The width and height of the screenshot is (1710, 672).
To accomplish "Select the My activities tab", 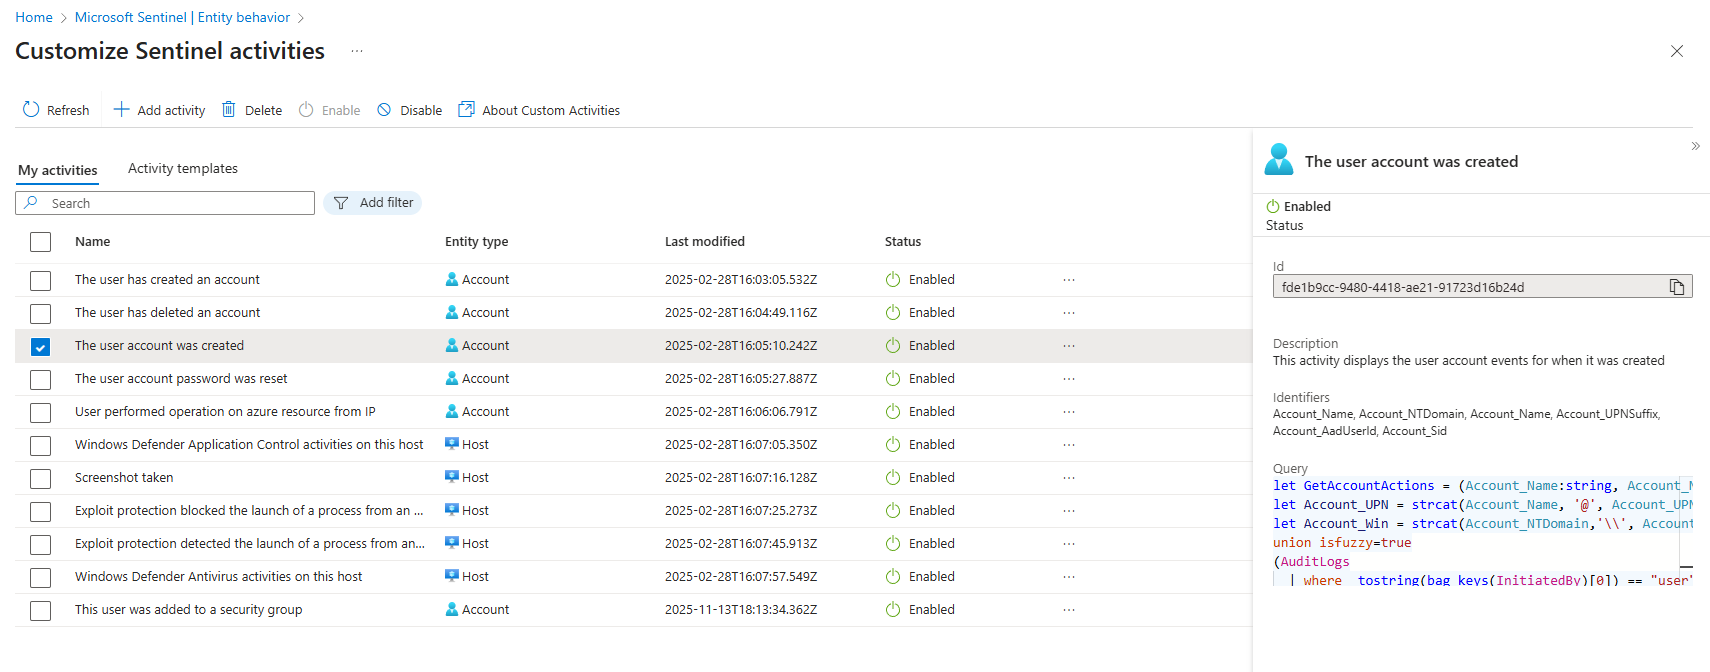I will tap(58, 170).
